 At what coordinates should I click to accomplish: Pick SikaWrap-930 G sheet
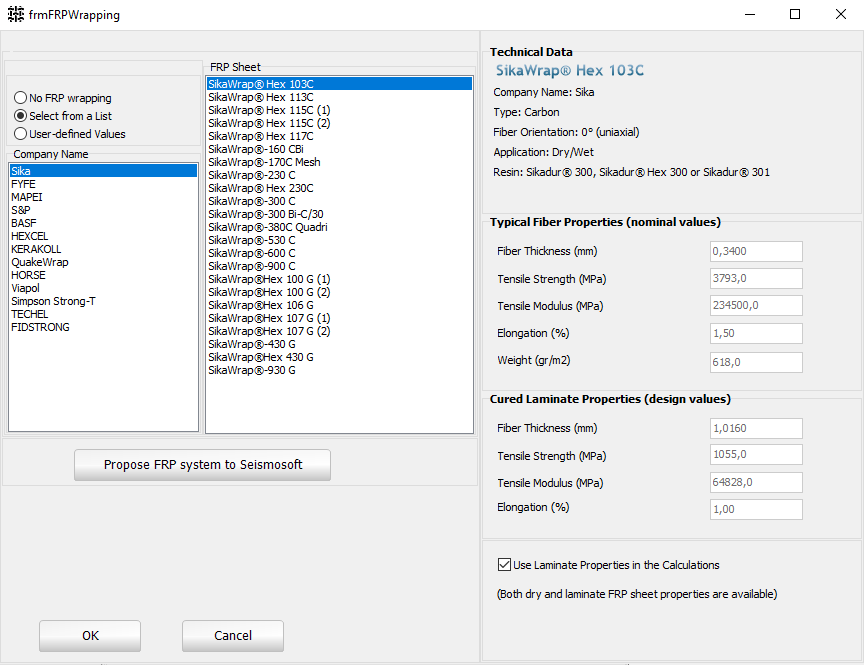[339, 370]
